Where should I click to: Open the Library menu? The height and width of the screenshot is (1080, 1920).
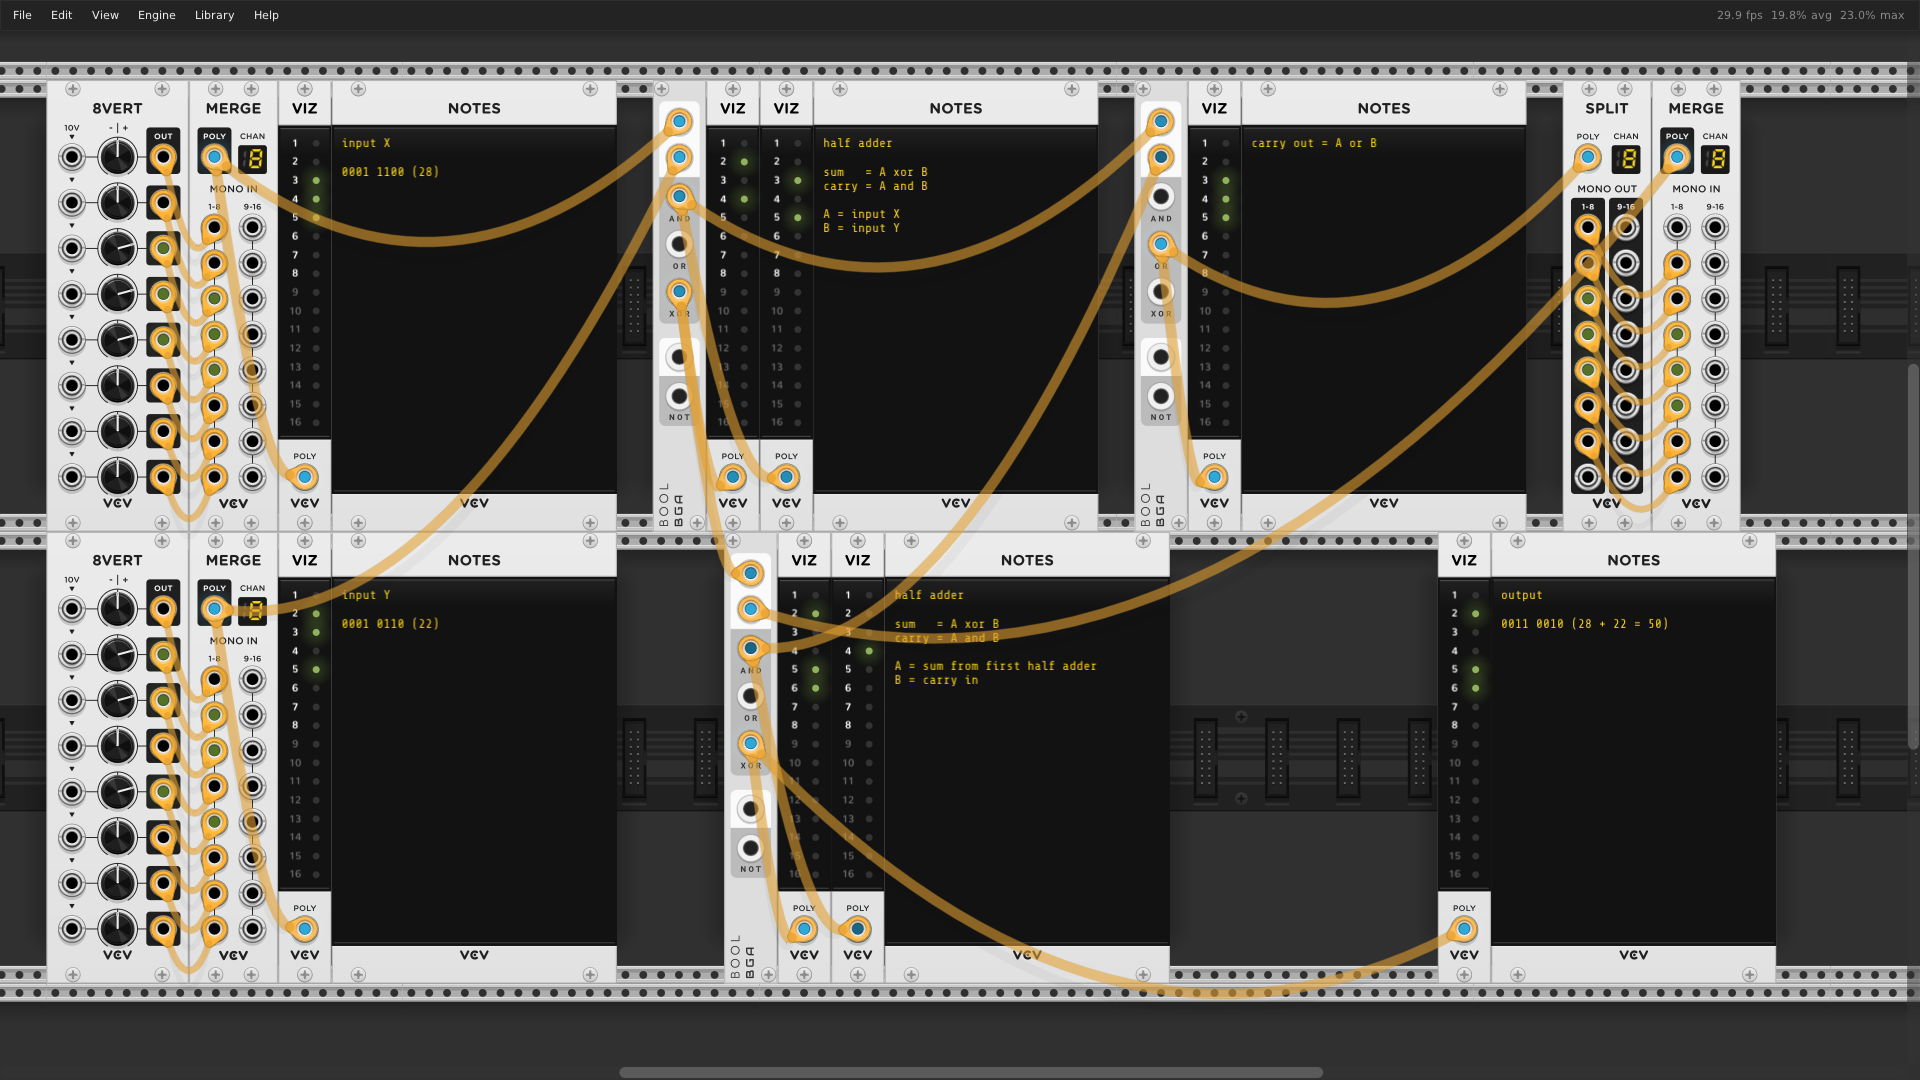click(x=214, y=15)
